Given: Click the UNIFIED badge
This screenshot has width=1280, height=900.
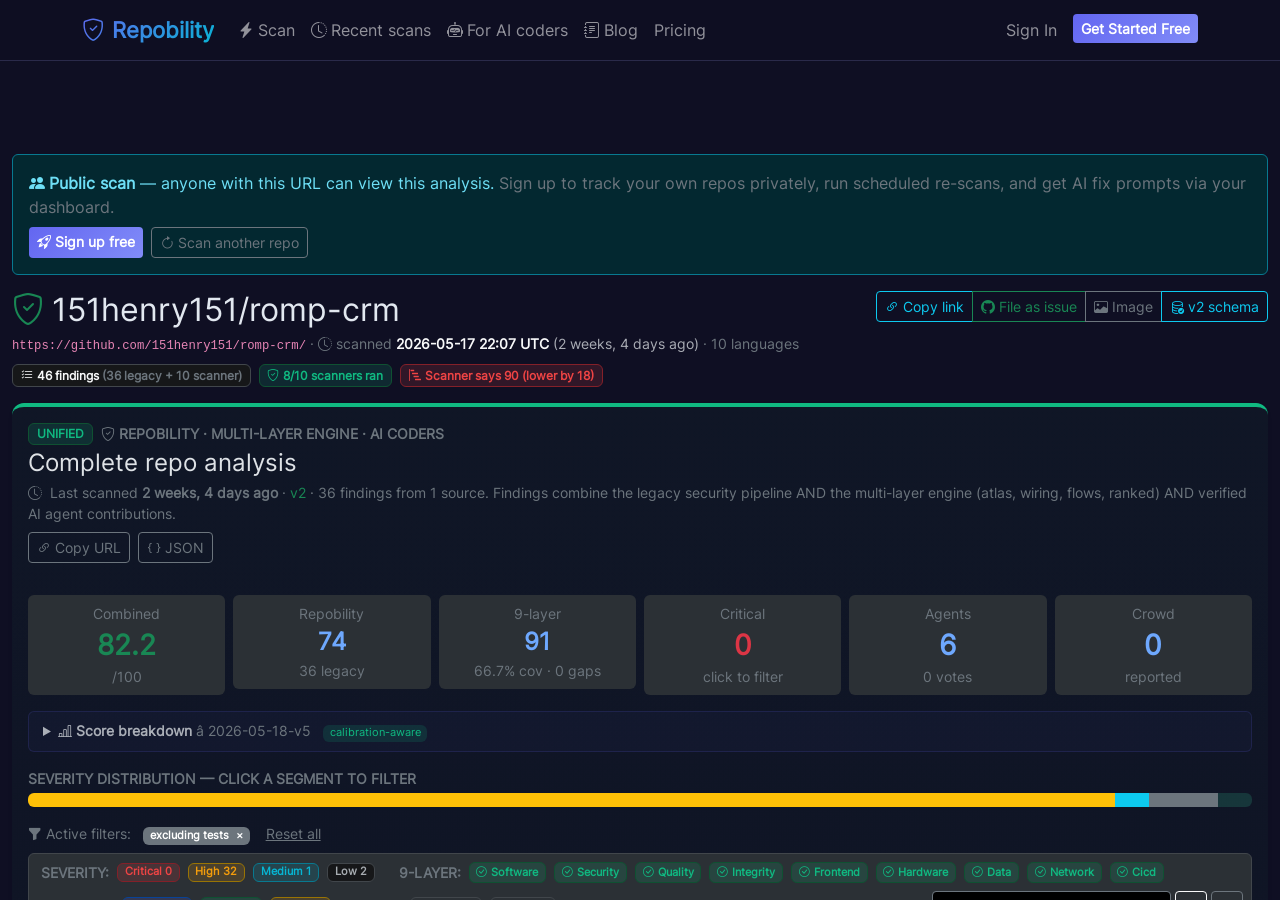Looking at the screenshot, I should tap(60, 433).
